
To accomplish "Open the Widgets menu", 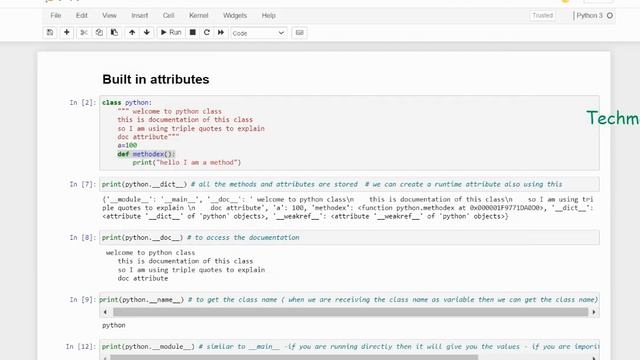I will tap(235, 16).
